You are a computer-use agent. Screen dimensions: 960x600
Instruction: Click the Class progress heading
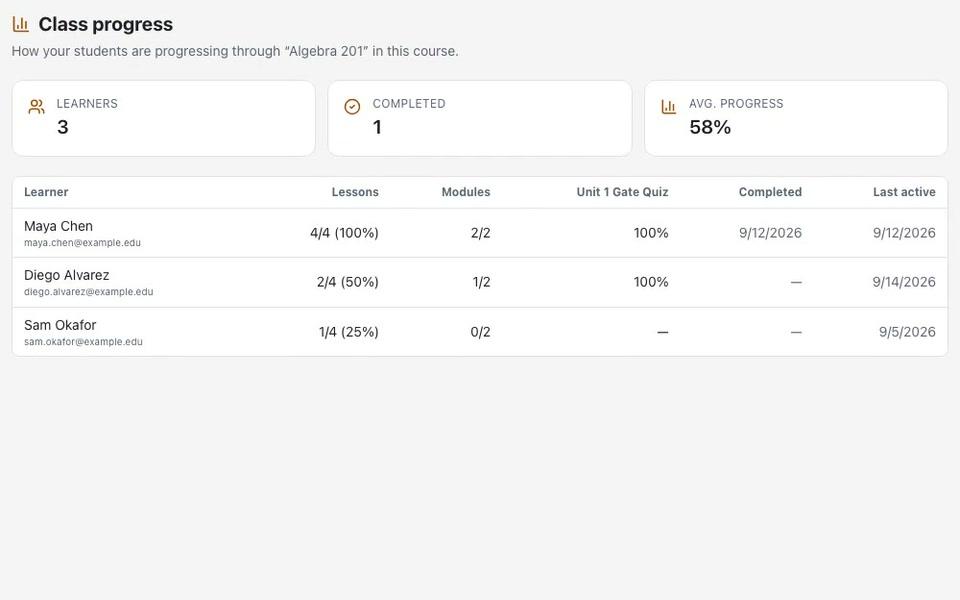(105, 24)
